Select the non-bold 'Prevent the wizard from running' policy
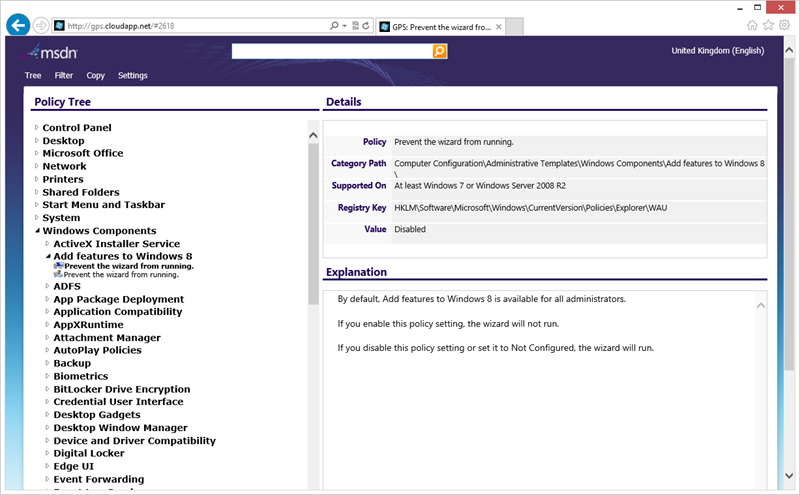 [122, 274]
